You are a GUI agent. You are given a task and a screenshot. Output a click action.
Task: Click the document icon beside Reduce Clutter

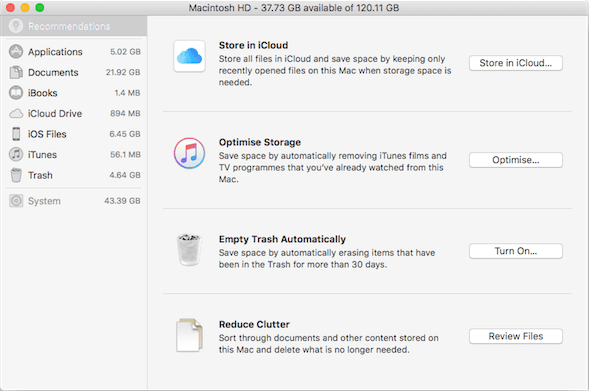[x=189, y=335]
